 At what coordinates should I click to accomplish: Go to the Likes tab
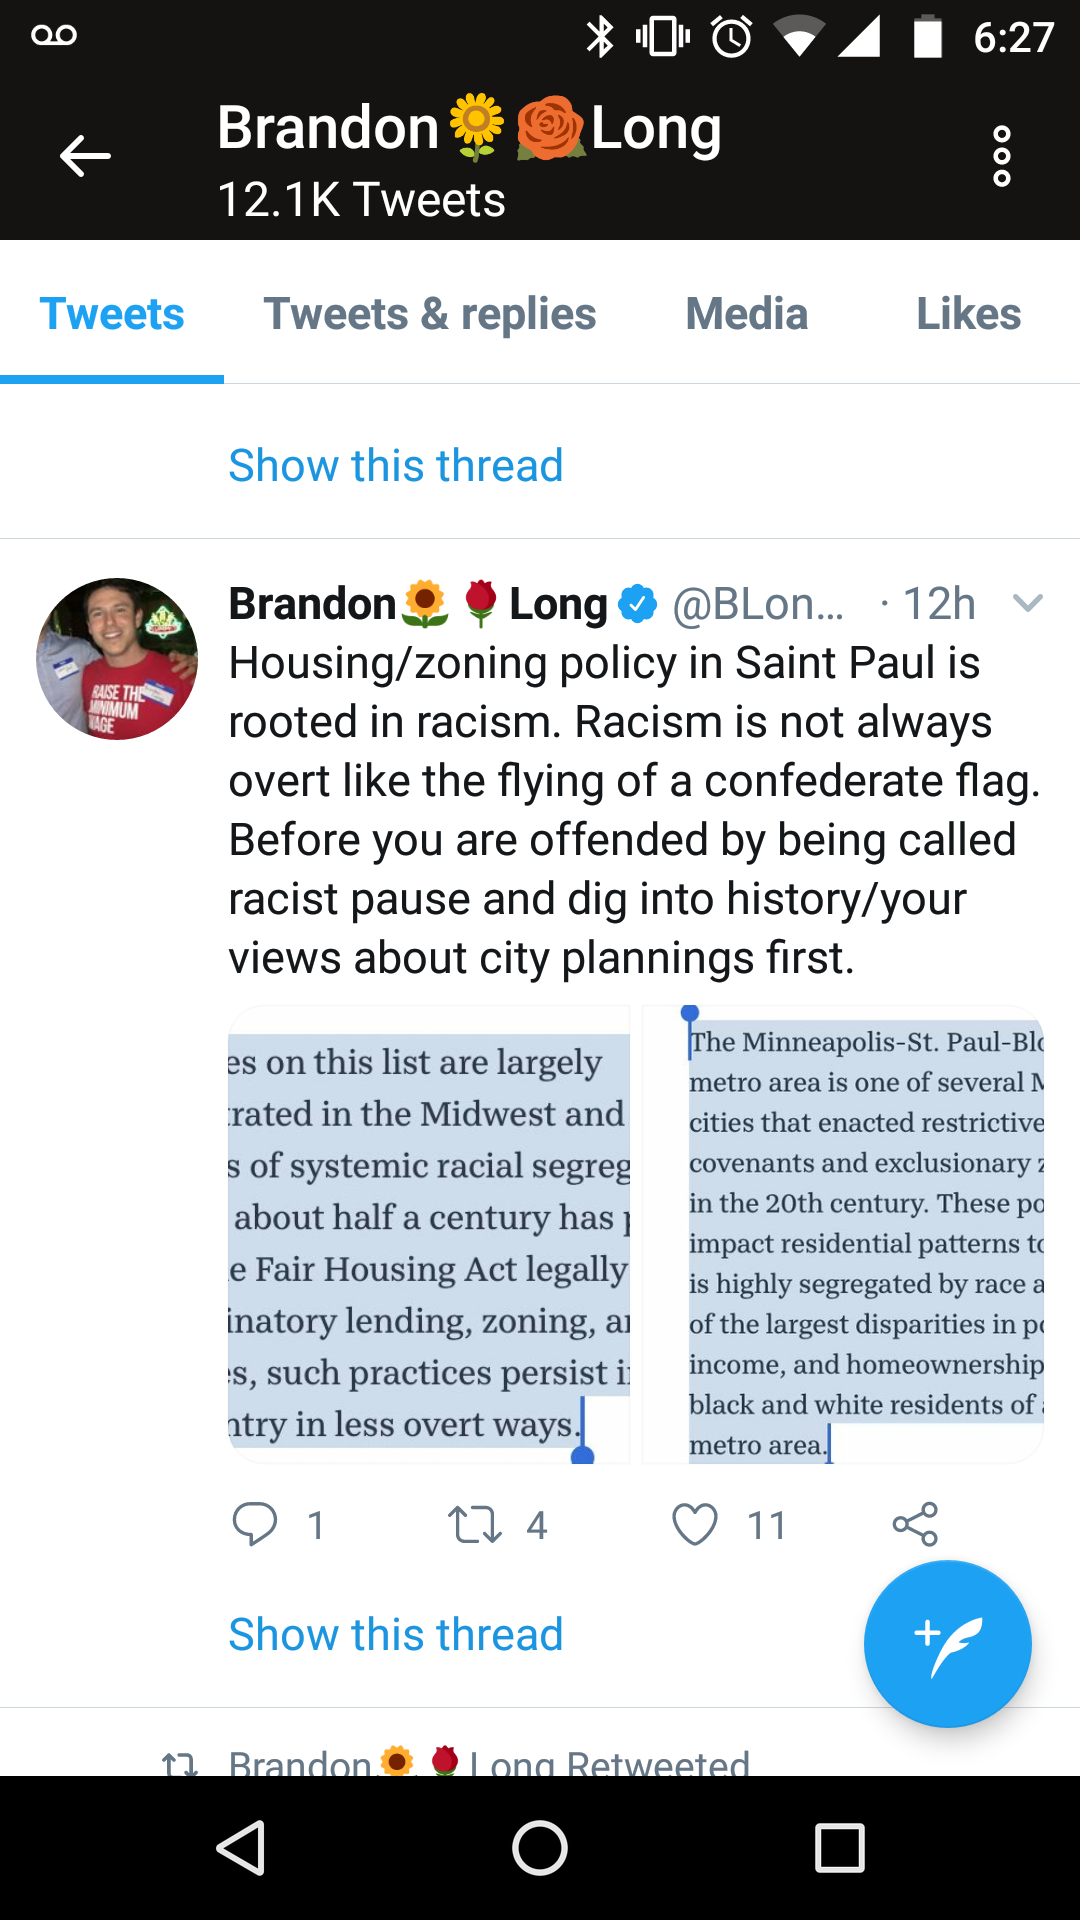click(x=968, y=314)
